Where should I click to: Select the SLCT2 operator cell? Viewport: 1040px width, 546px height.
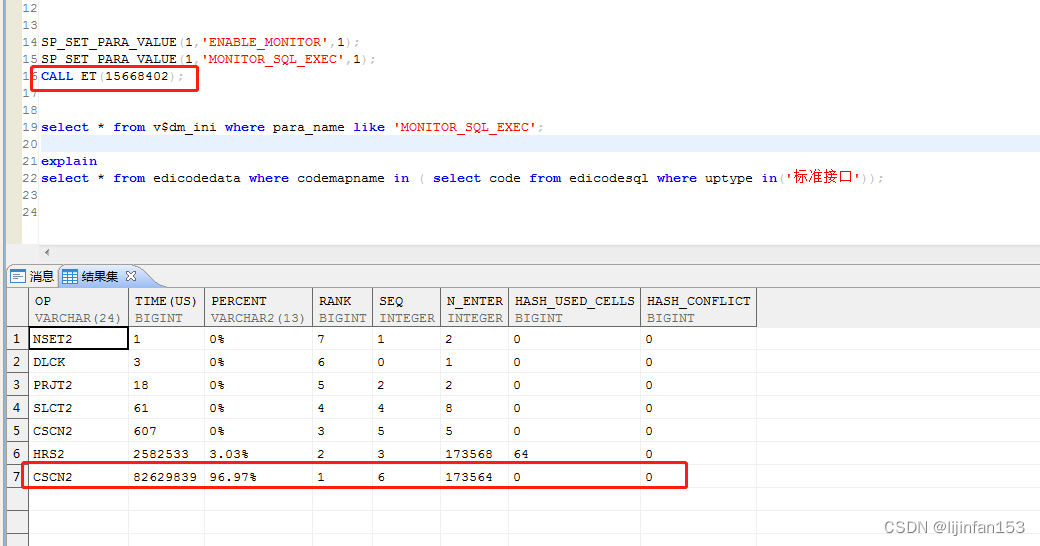[78, 408]
